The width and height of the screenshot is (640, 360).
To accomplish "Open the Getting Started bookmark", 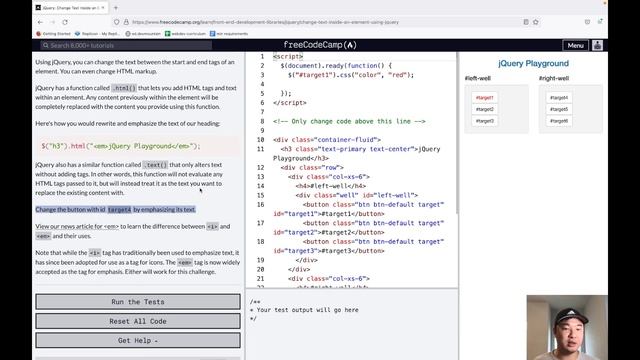I will [53, 33].
